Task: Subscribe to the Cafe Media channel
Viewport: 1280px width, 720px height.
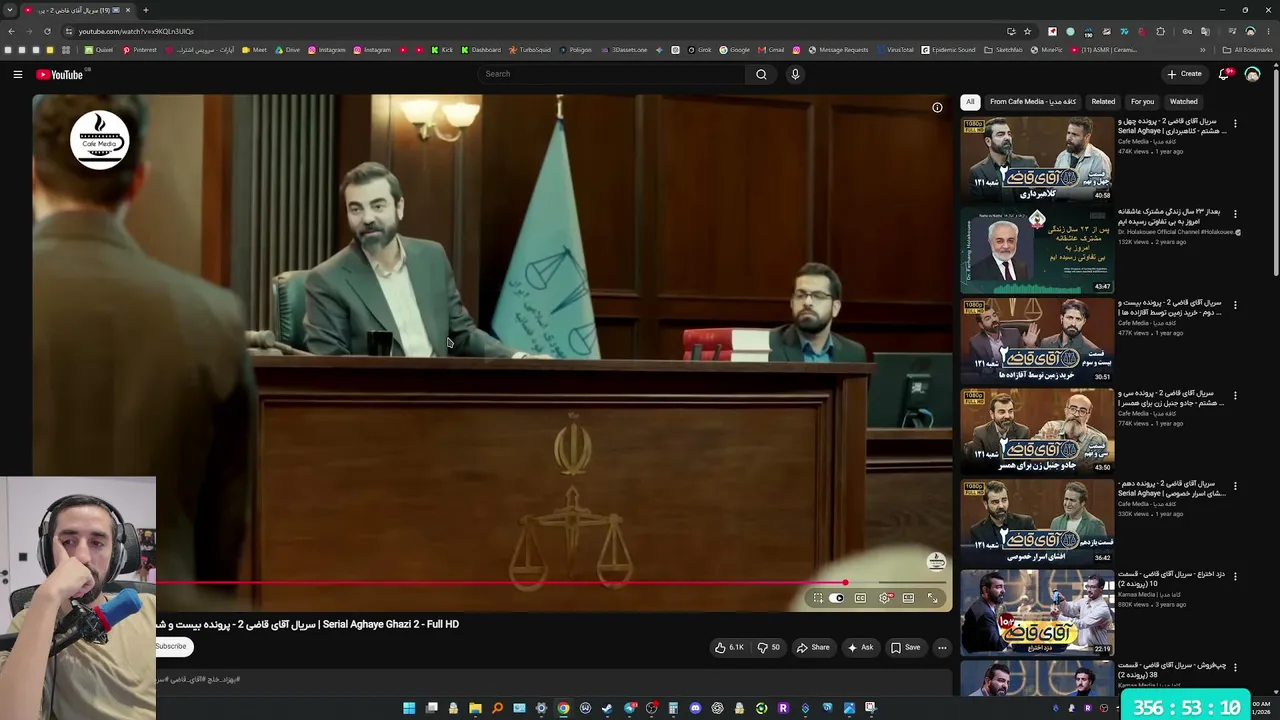Action: pos(171,646)
